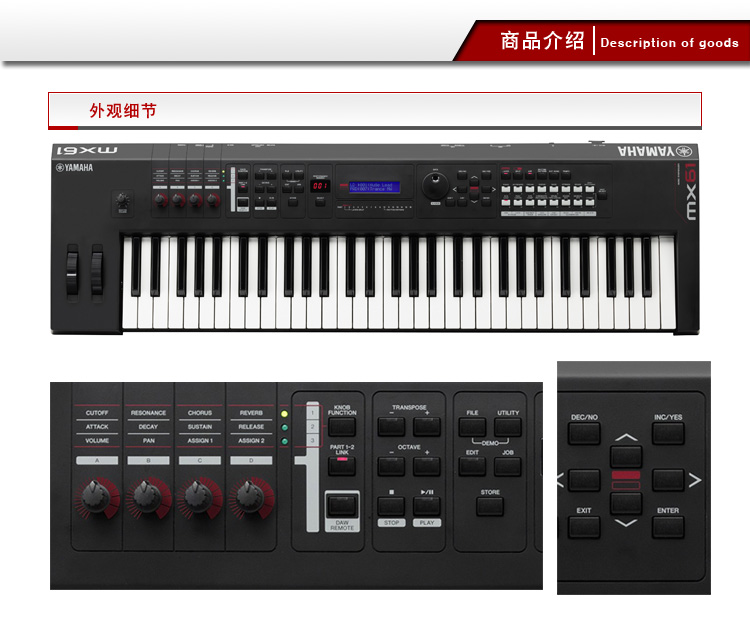
Task: Click the REVERB label
Action: (x=251, y=413)
